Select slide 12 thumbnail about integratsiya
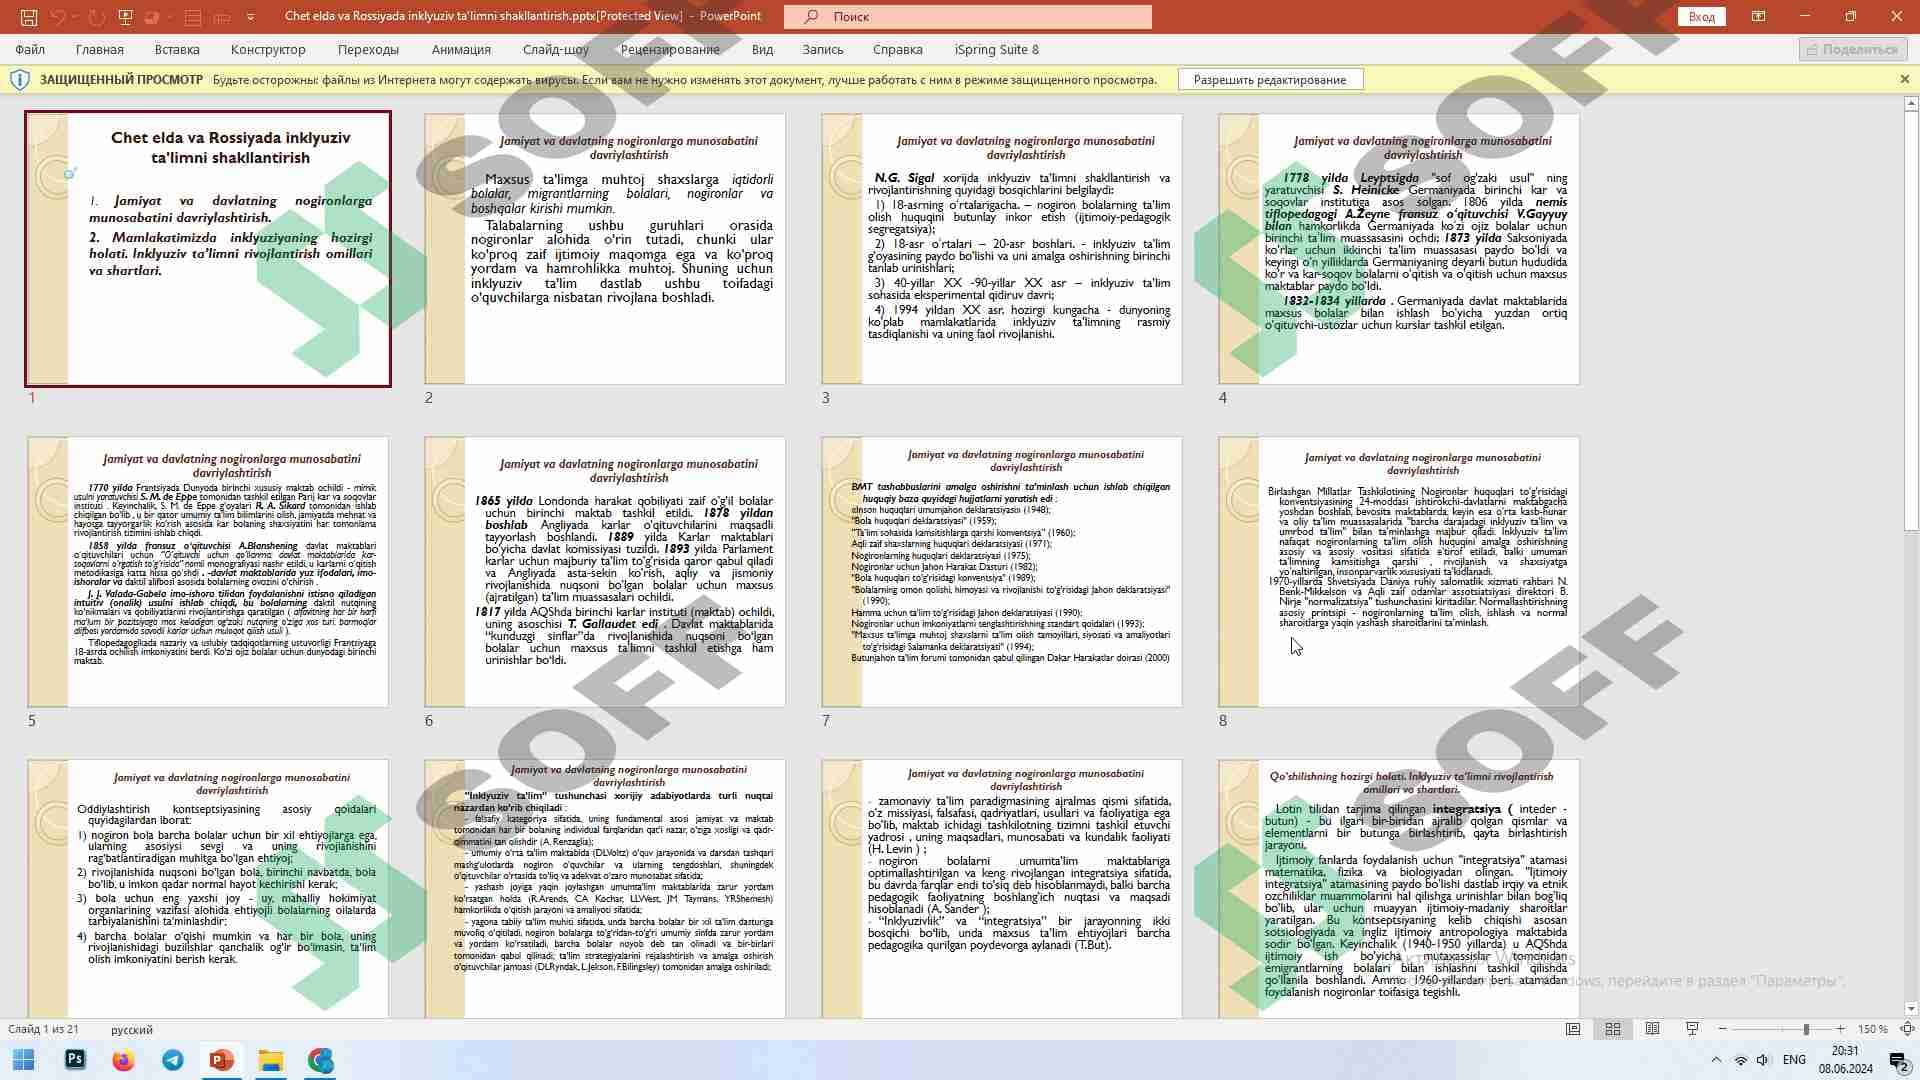1920x1080 pixels. (1399, 889)
